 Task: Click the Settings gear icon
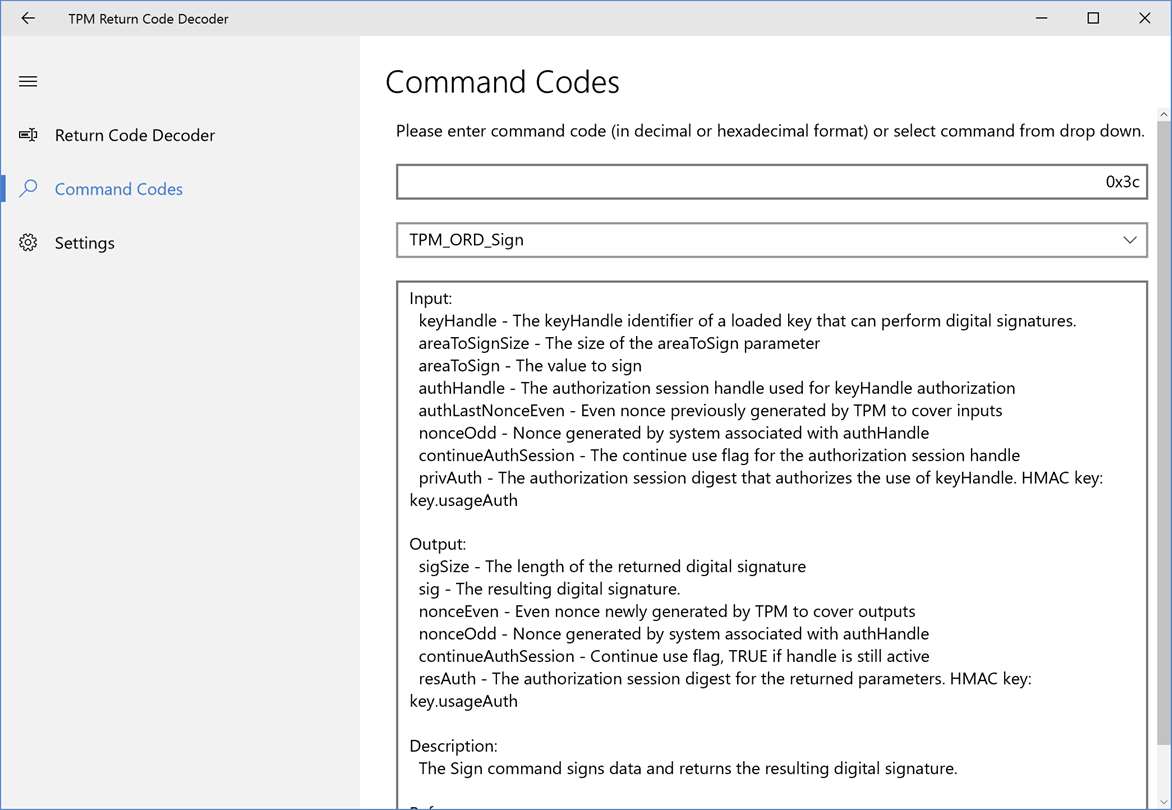[28, 243]
